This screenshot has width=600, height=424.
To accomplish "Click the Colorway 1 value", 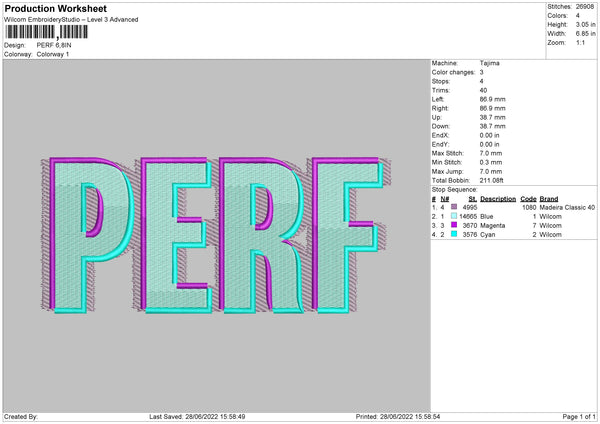I will pyautogui.click(x=57, y=54).
